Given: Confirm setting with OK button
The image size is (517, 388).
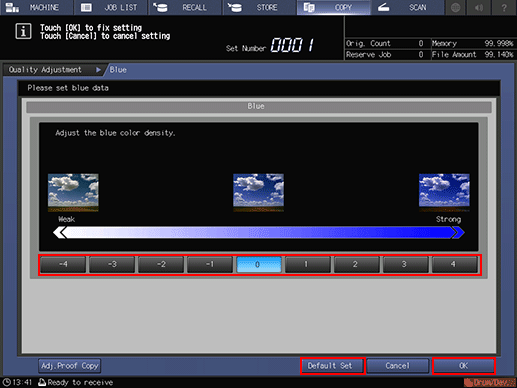Looking at the screenshot, I should point(464,366).
